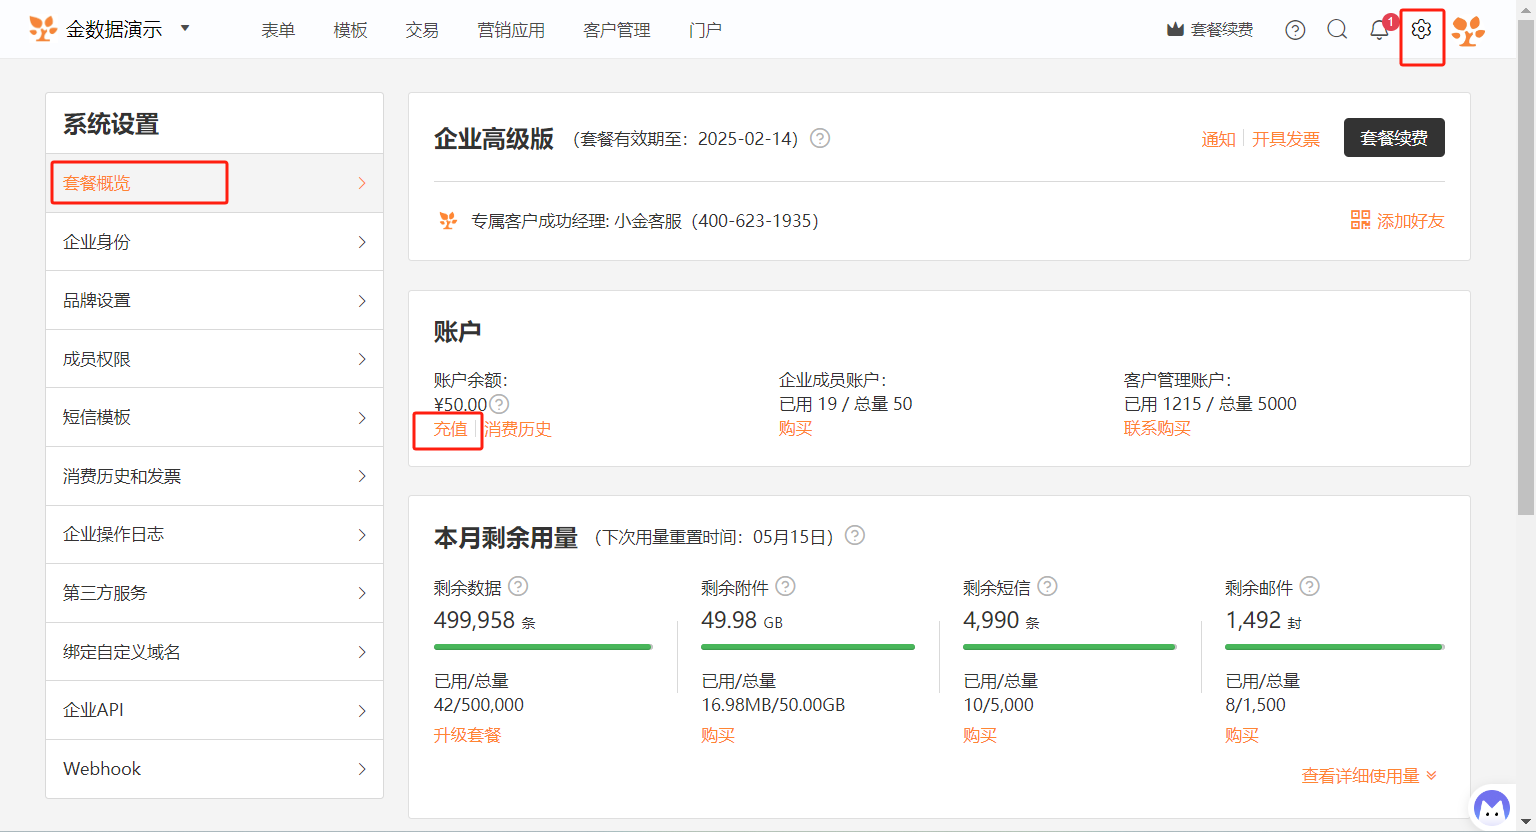This screenshot has height=832, width=1536.
Task: Click the crown 套餐续费 link in header
Action: pos(1210,30)
